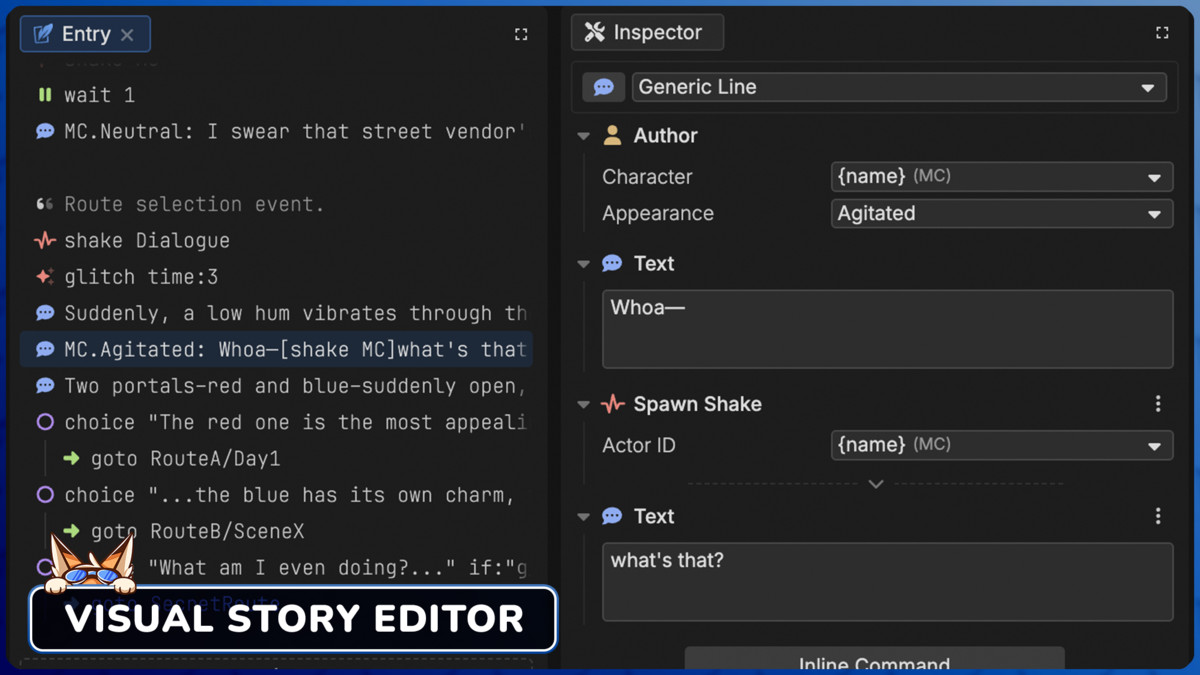Click the pencil icon on the Entry tab
Screen dimensions: 1200x675
point(42,33)
